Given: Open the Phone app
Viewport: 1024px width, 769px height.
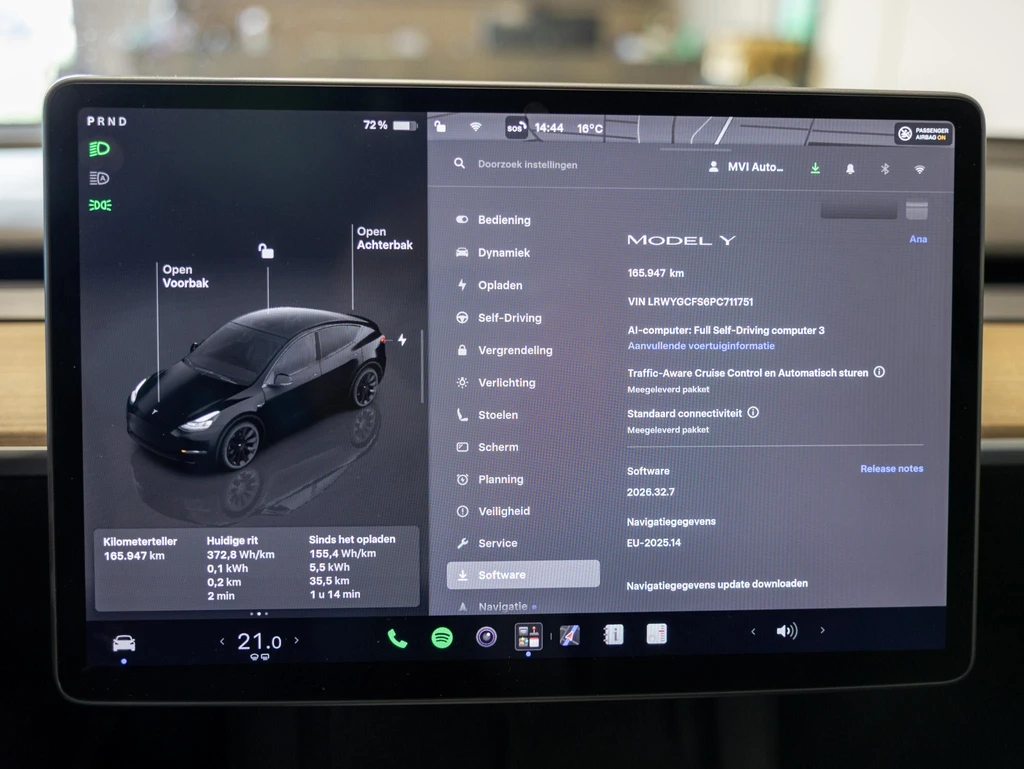Looking at the screenshot, I should 397,638.
